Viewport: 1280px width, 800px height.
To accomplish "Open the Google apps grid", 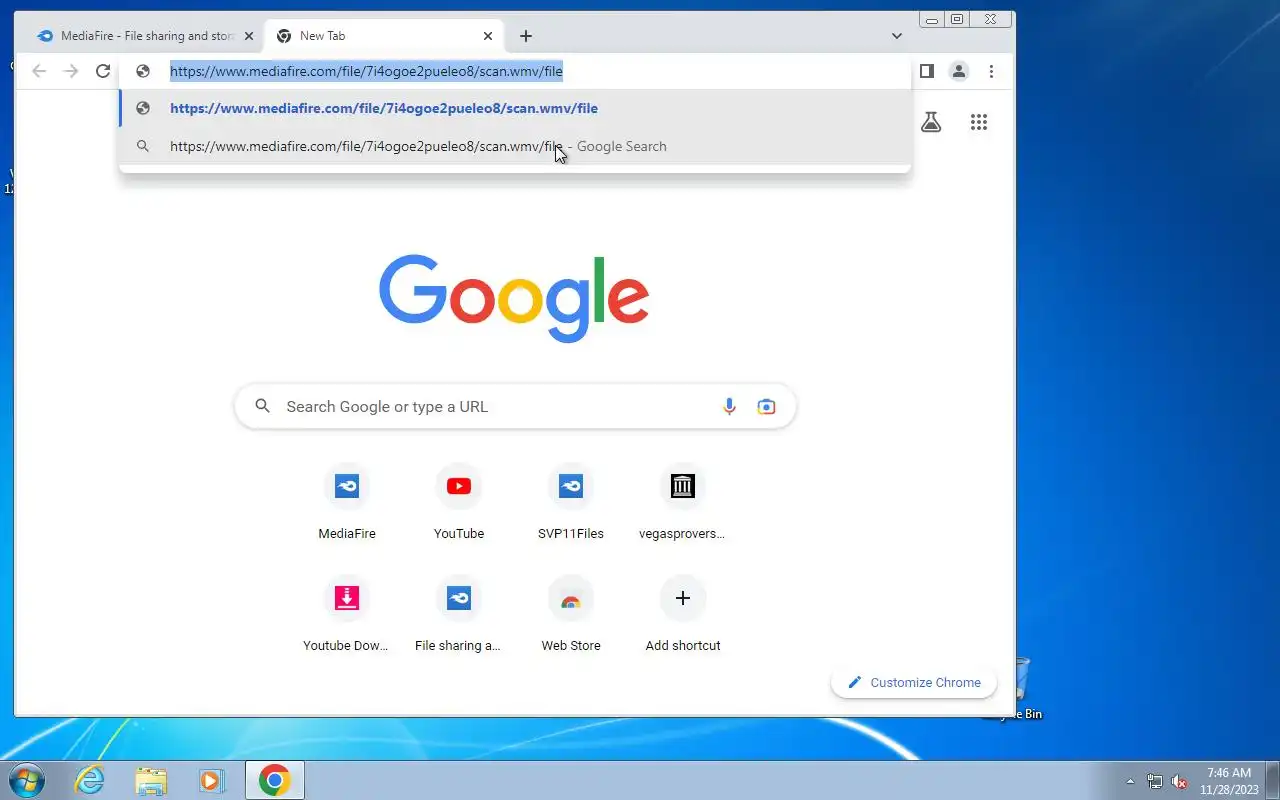I will pyautogui.click(x=979, y=122).
